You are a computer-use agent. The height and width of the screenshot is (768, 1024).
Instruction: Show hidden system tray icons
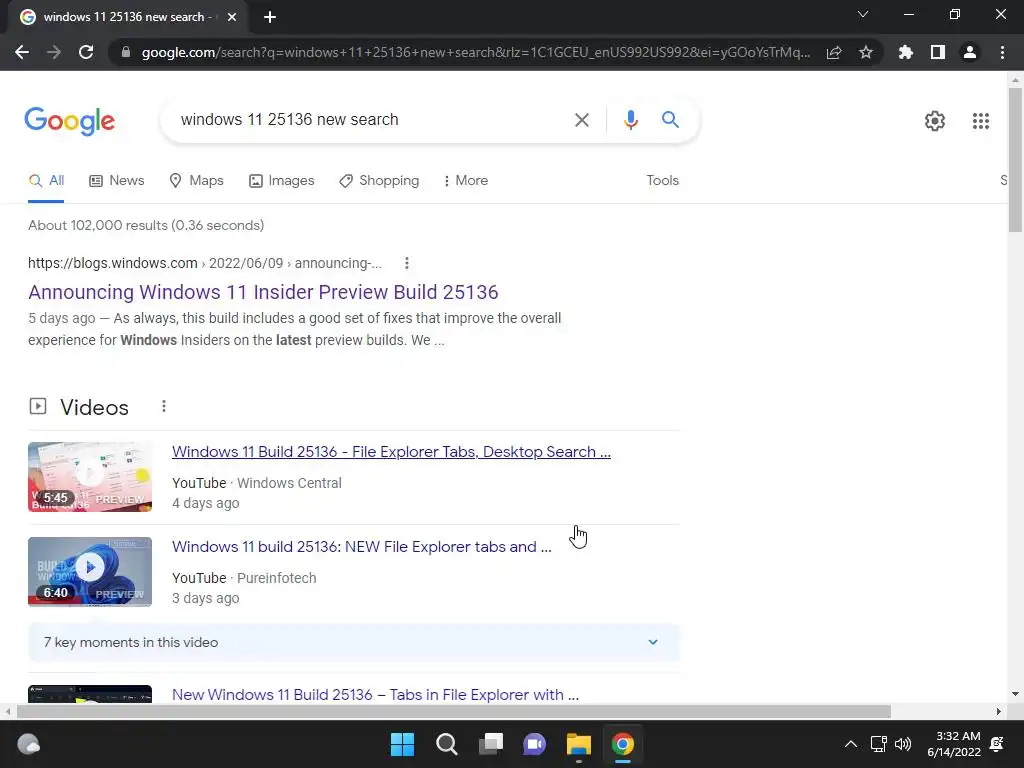tap(850, 744)
